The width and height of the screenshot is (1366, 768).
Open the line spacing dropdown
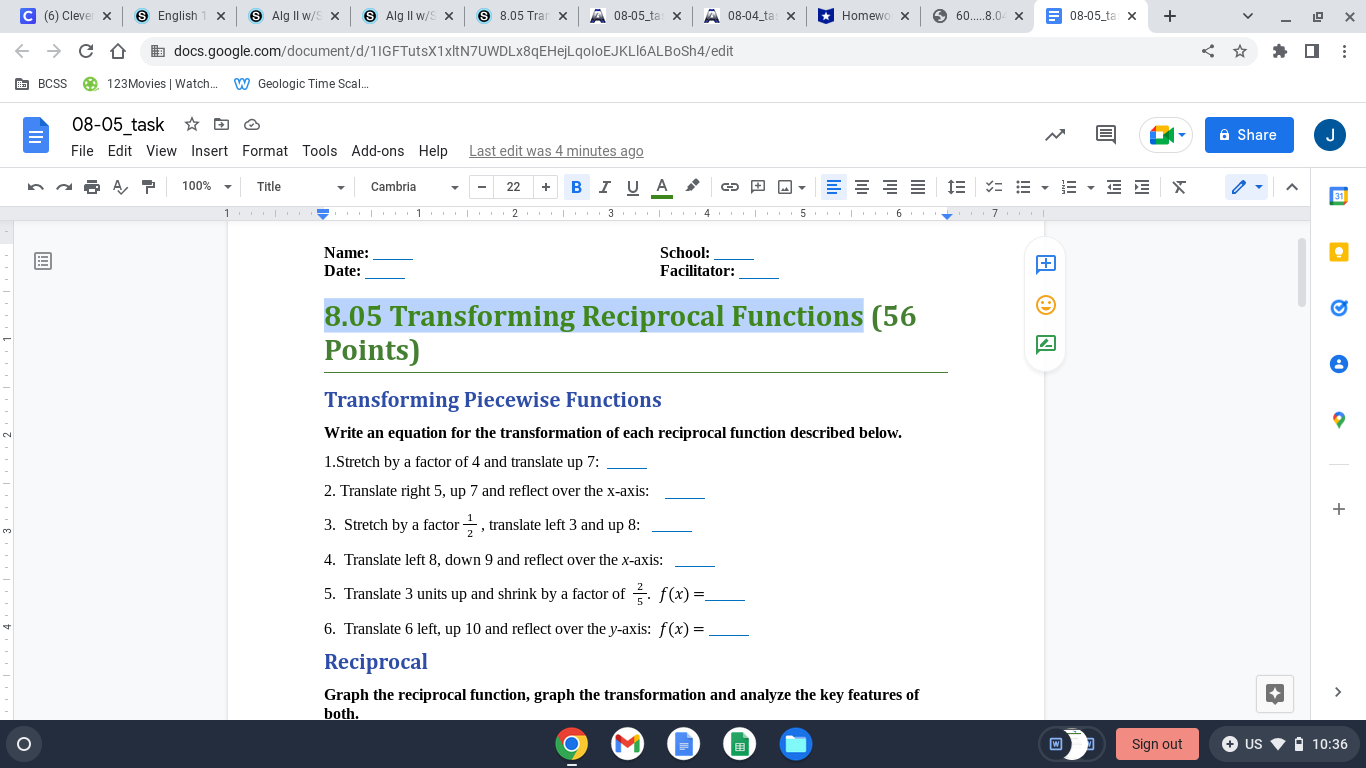tap(956, 187)
